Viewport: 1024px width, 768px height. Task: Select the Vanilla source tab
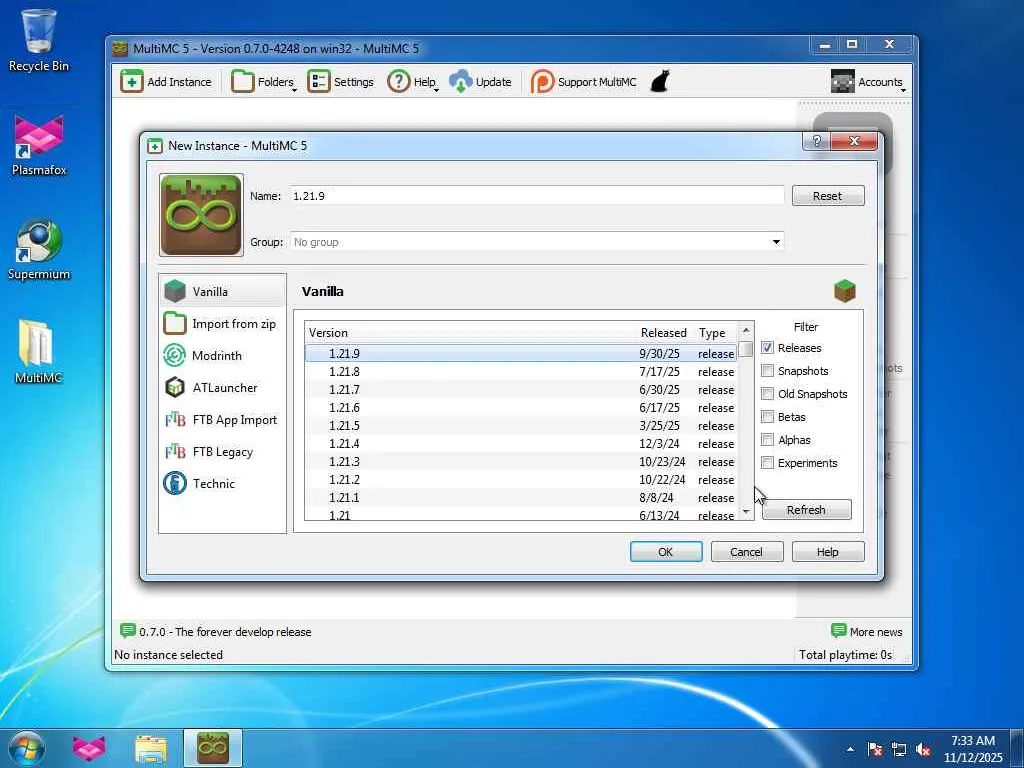pos(222,291)
